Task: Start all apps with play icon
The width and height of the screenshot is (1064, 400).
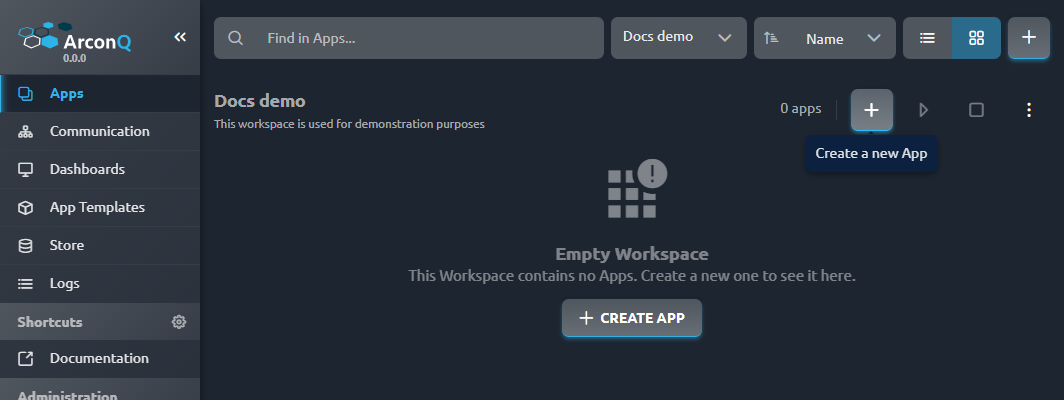Action: pos(924,109)
